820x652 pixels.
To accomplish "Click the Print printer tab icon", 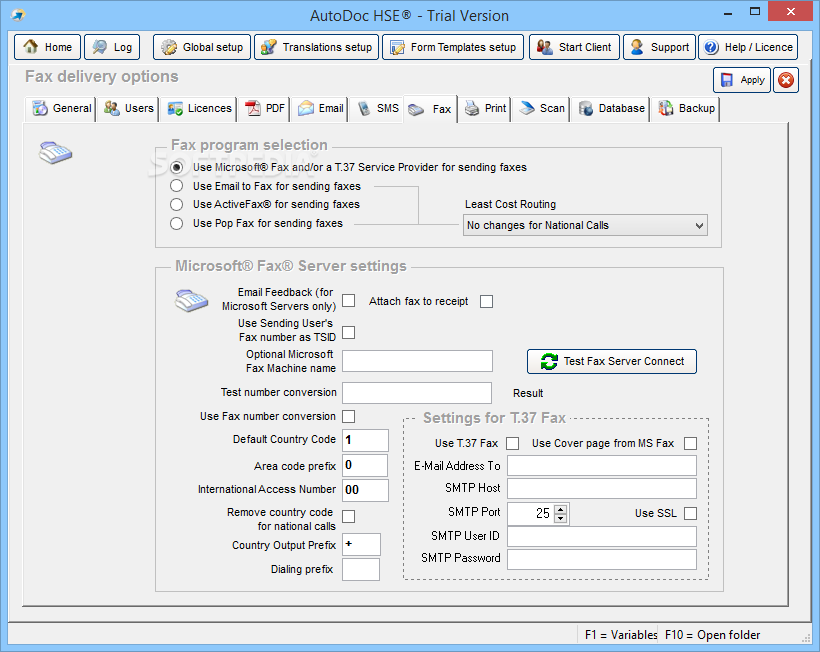I will tap(472, 108).
